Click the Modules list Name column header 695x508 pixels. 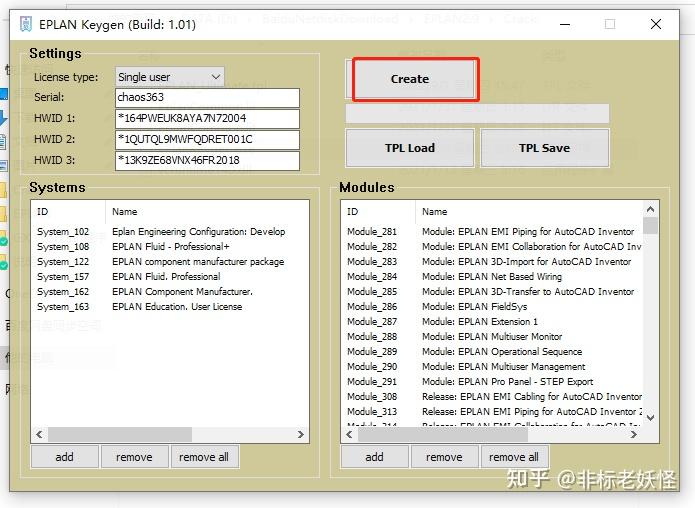point(529,212)
